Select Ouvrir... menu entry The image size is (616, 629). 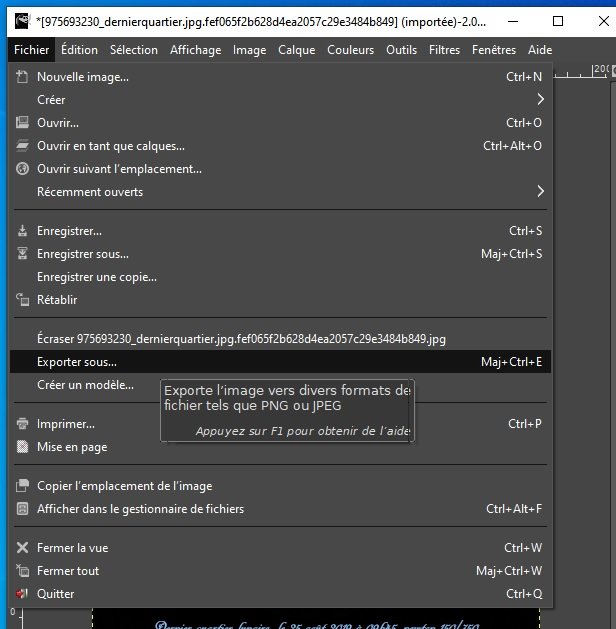(280, 122)
